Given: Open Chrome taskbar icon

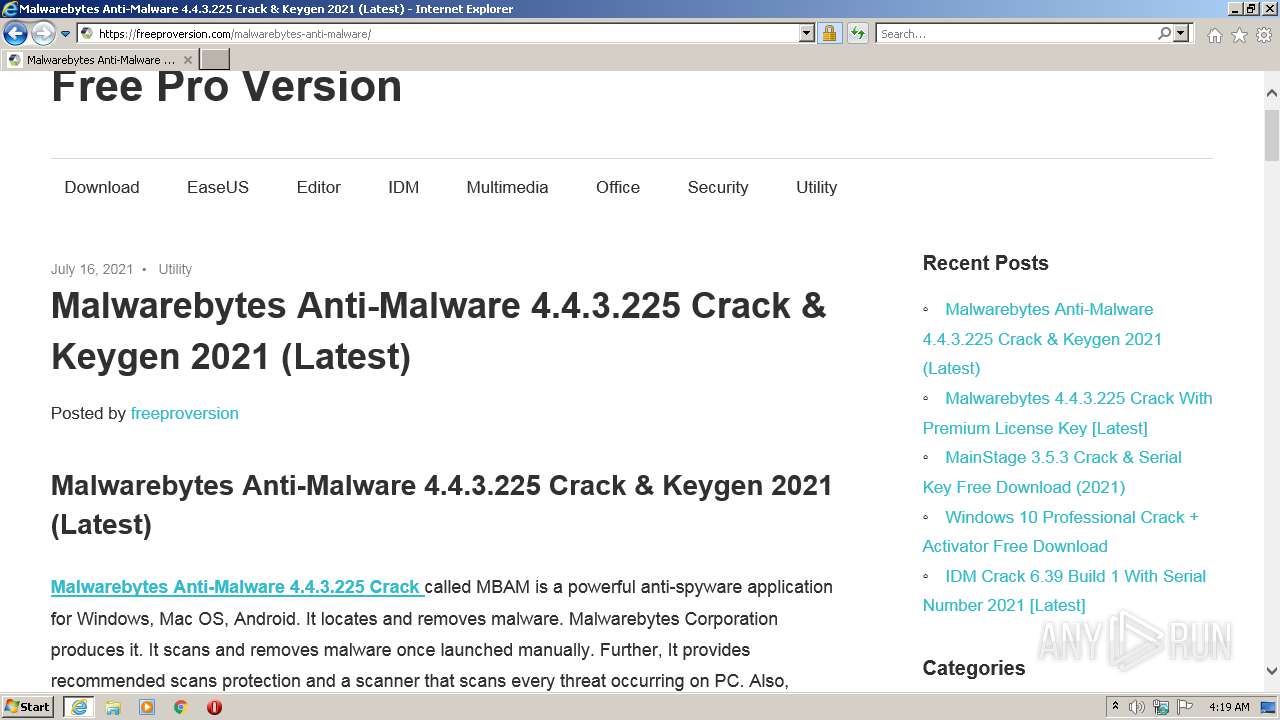Looking at the screenshot, I should [x=180, y=707].
